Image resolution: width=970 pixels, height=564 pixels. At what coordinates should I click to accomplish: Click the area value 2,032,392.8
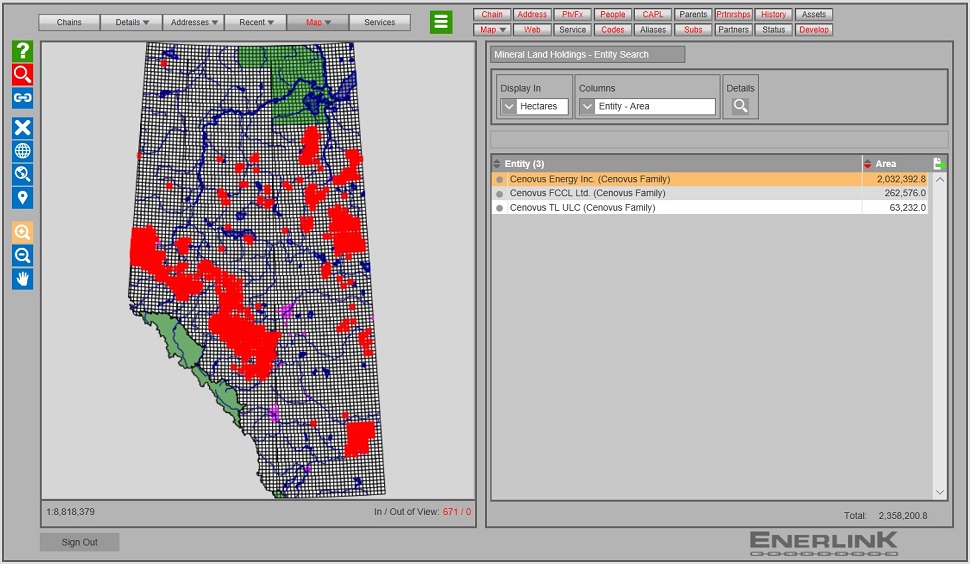(901, 179)
